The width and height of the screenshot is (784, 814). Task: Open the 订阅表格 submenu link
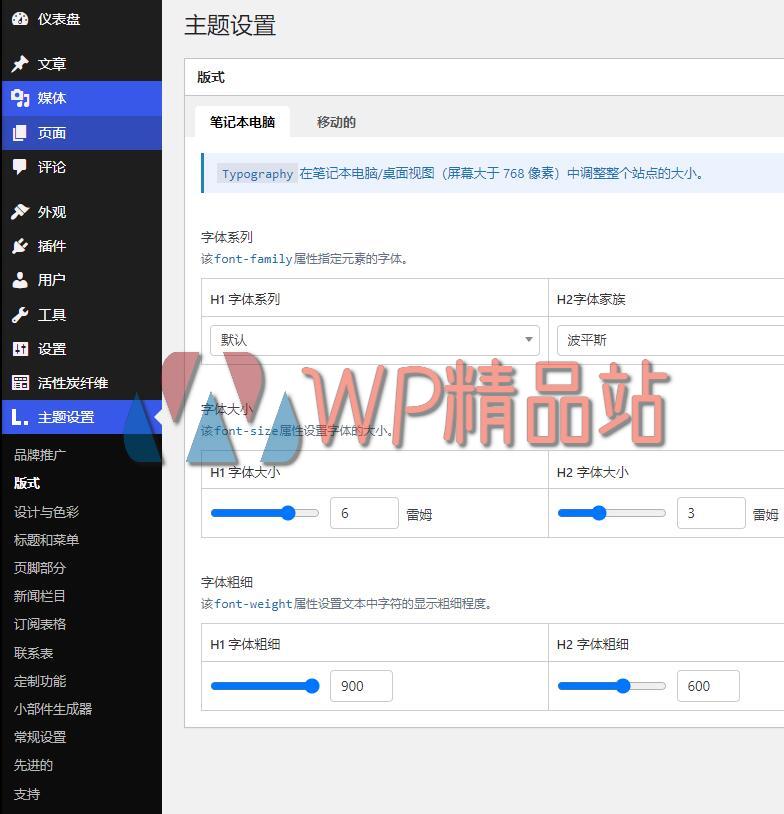[39, 623]
